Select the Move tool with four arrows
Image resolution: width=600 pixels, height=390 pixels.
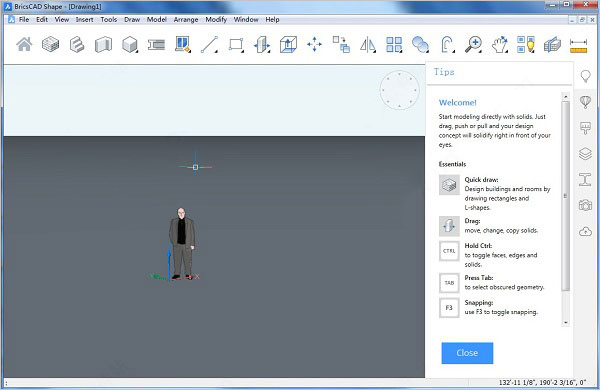tap(315, 44)
